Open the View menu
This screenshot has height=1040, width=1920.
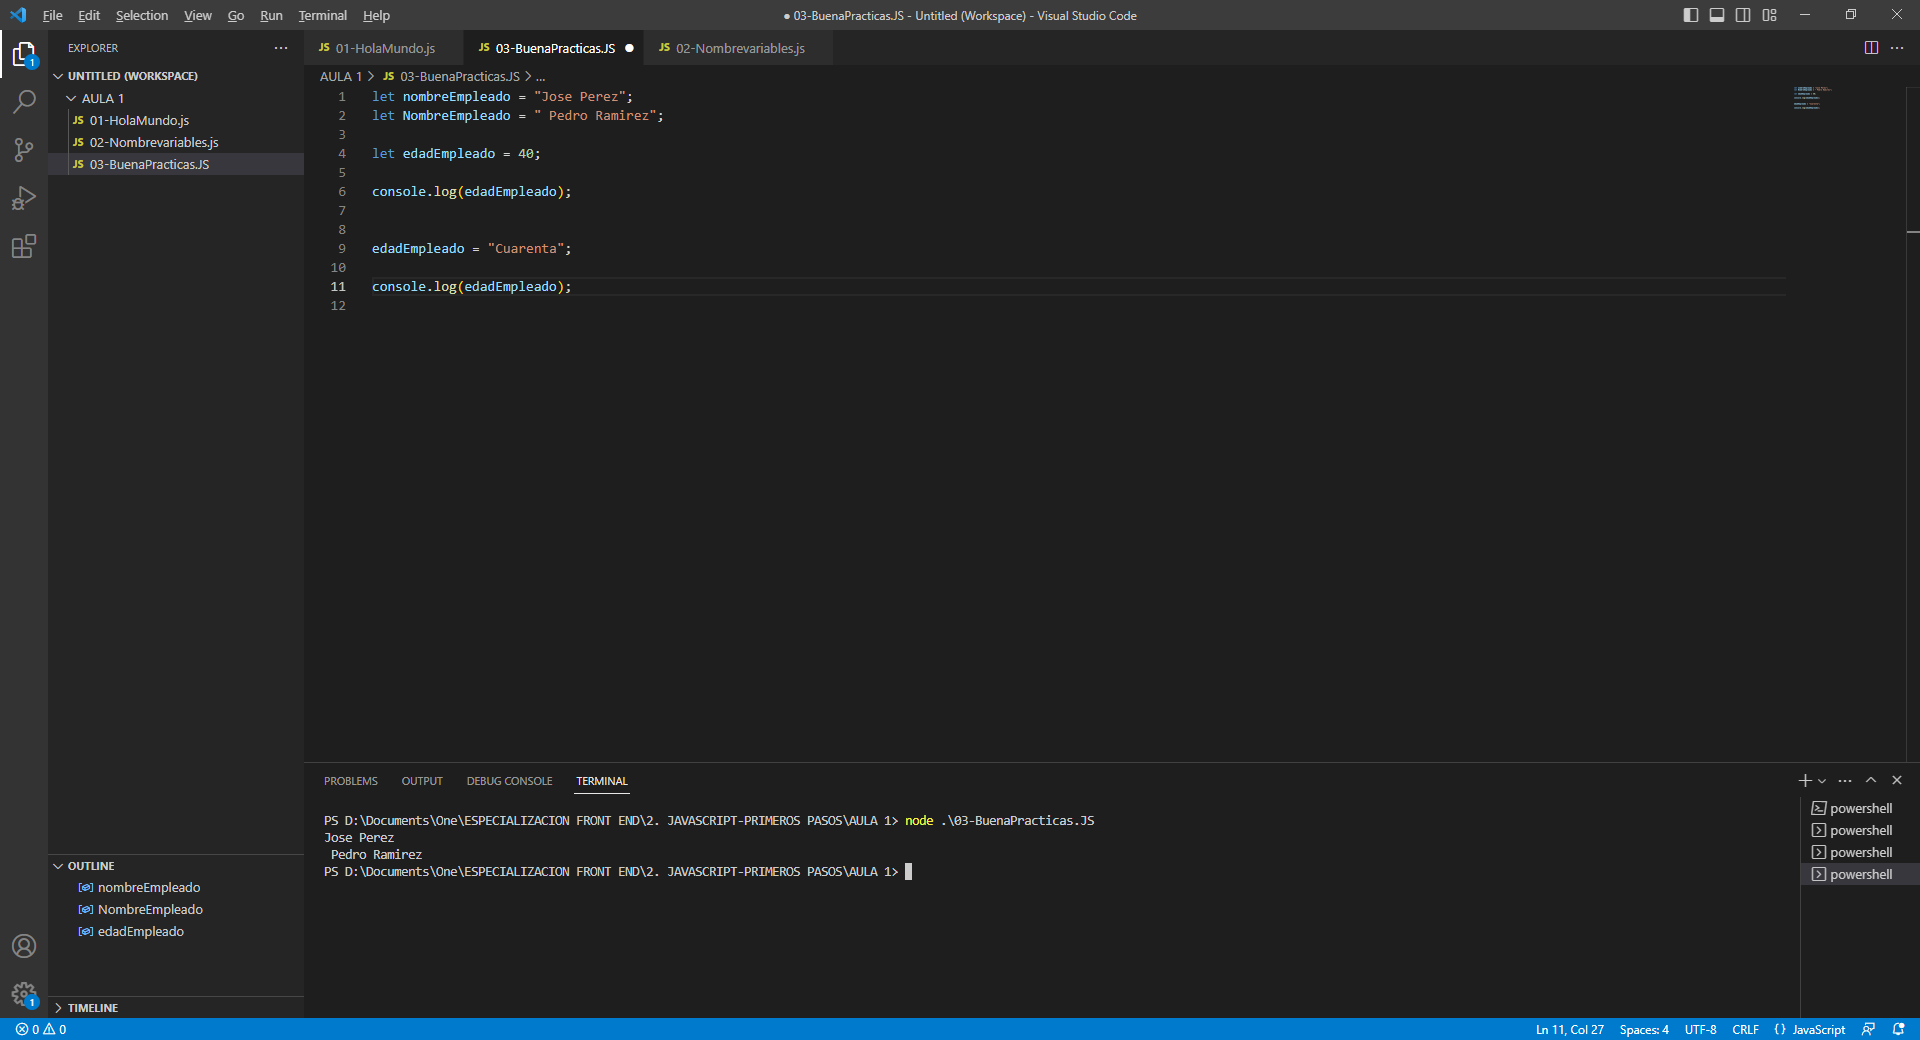pos(198,15)
